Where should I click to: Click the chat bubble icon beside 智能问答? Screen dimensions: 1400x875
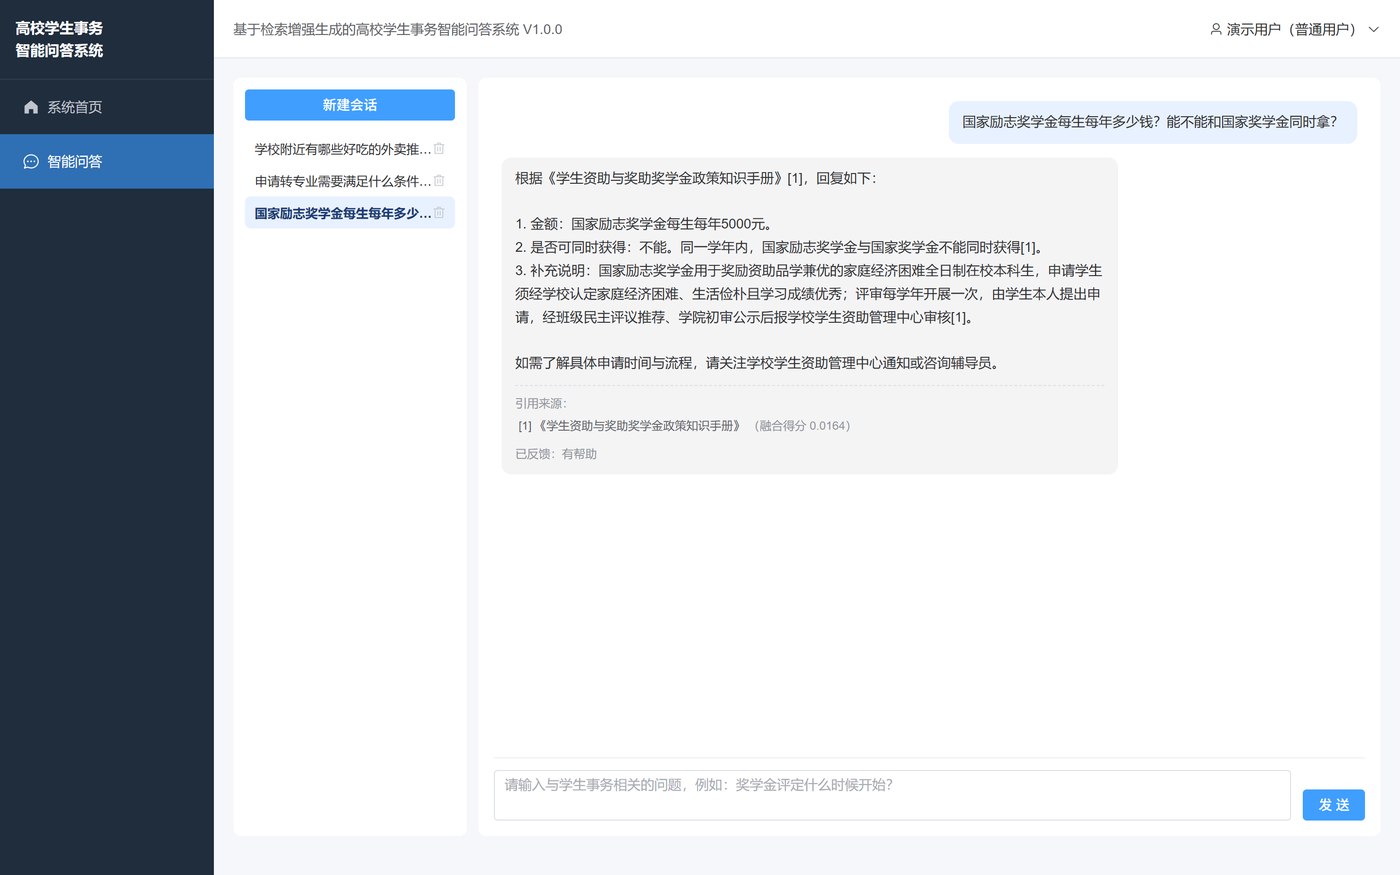(31, 161)
